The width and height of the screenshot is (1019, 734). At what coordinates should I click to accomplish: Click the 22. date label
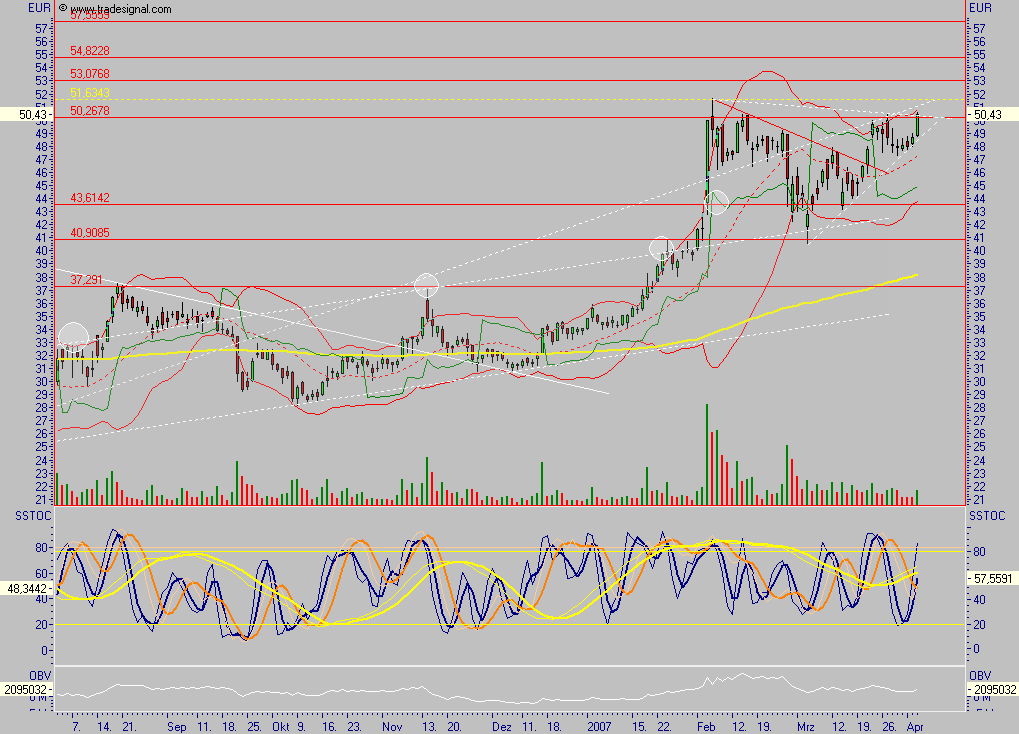(x=664, y=726)
